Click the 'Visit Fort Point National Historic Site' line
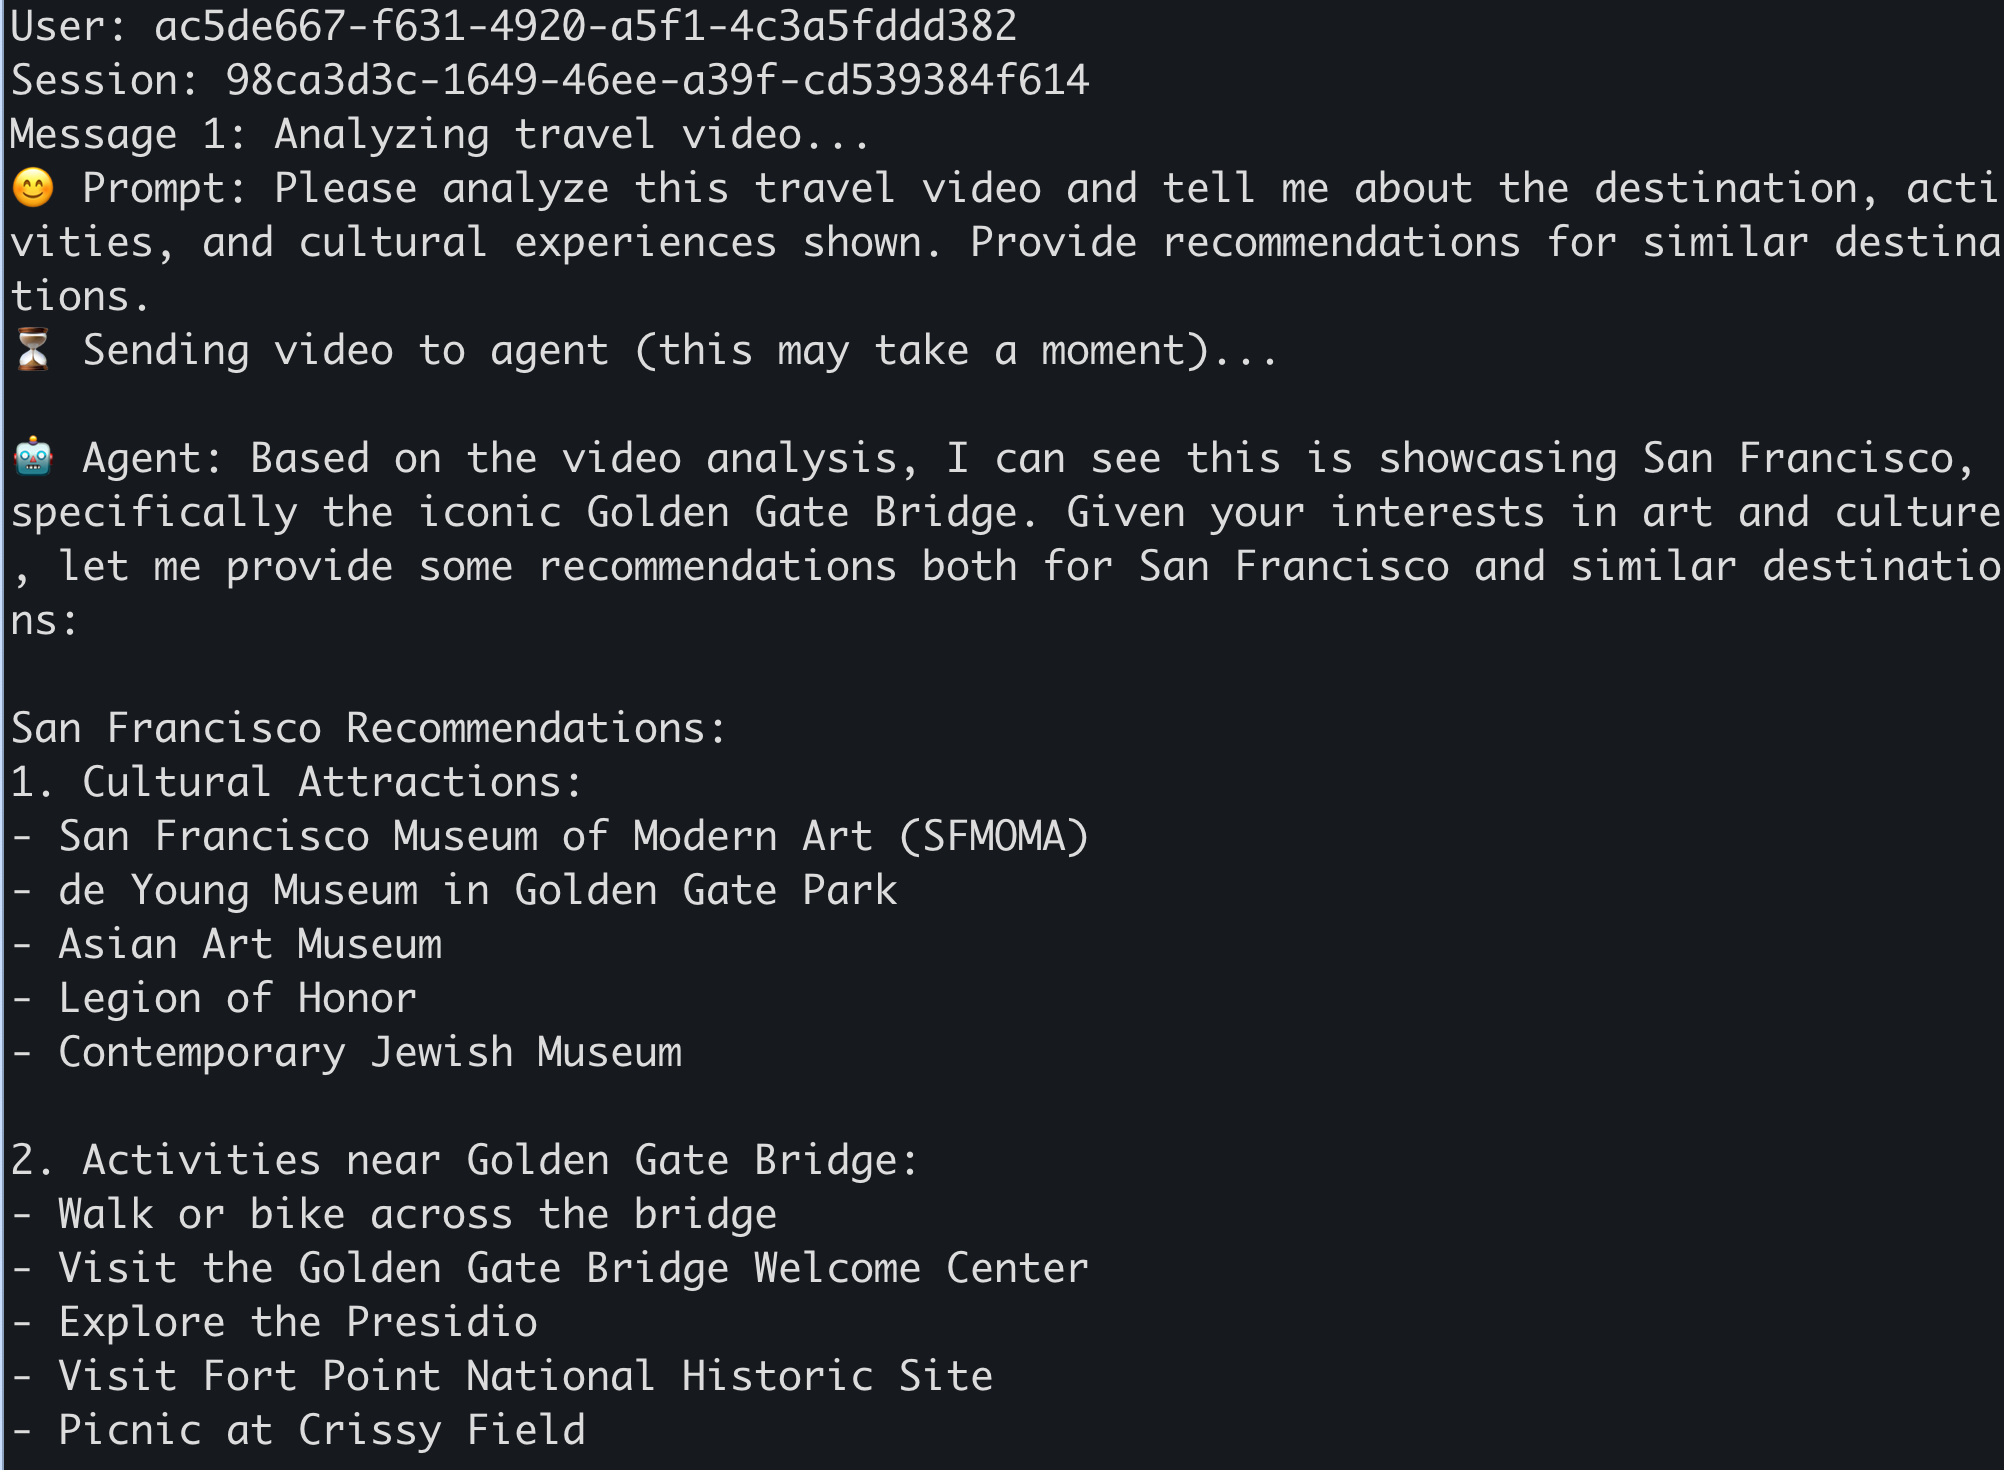Screen dimensions: 2004x1470 point(525,1376)
